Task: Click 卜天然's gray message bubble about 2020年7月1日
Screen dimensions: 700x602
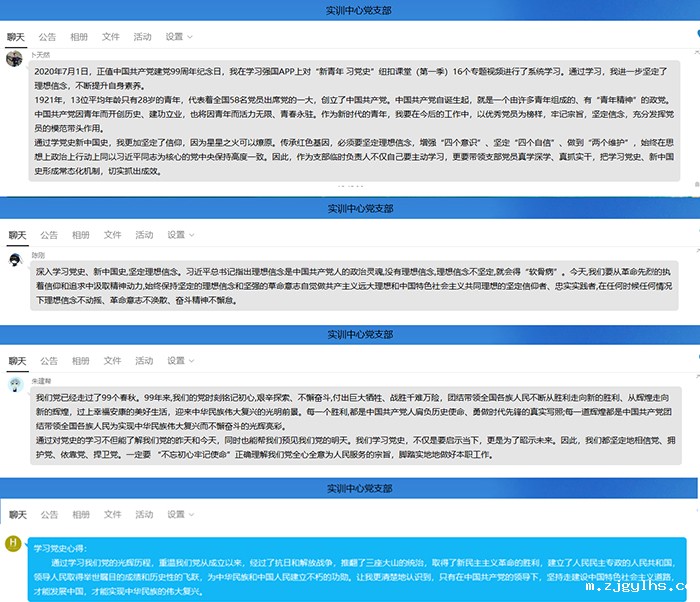Action: click(357, 122)
